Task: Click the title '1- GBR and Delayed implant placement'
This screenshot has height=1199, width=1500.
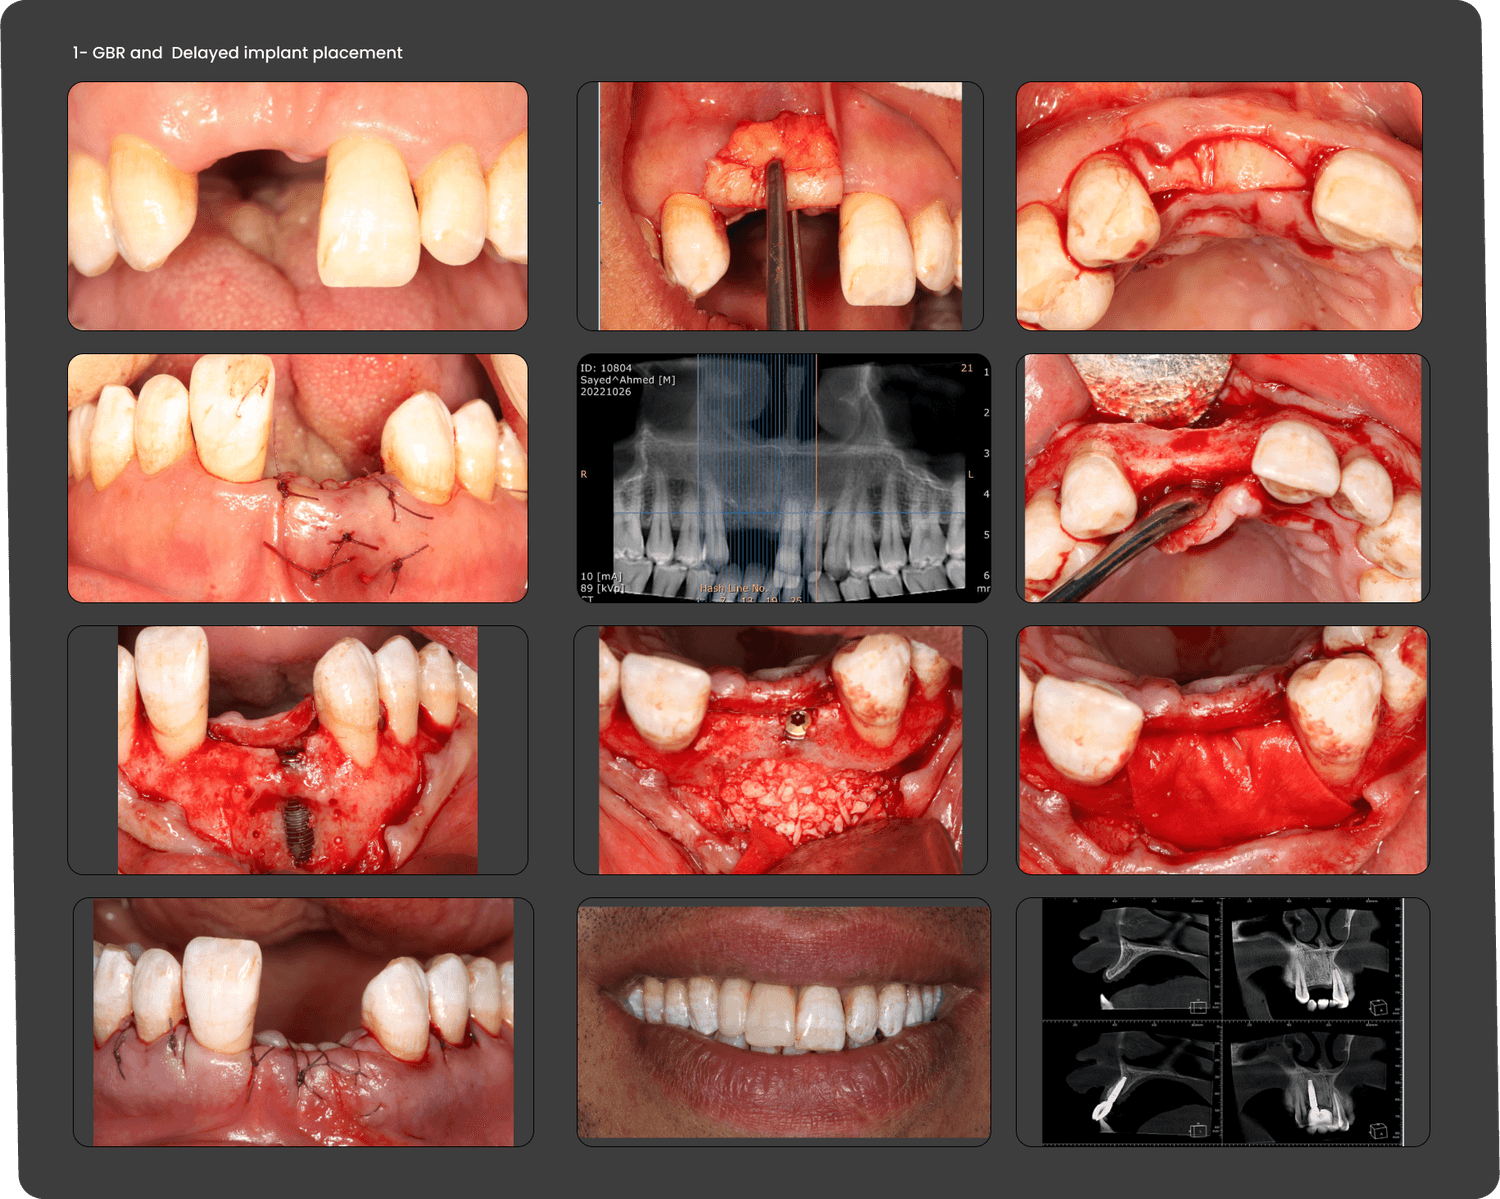Action: (x=237, y=53)
